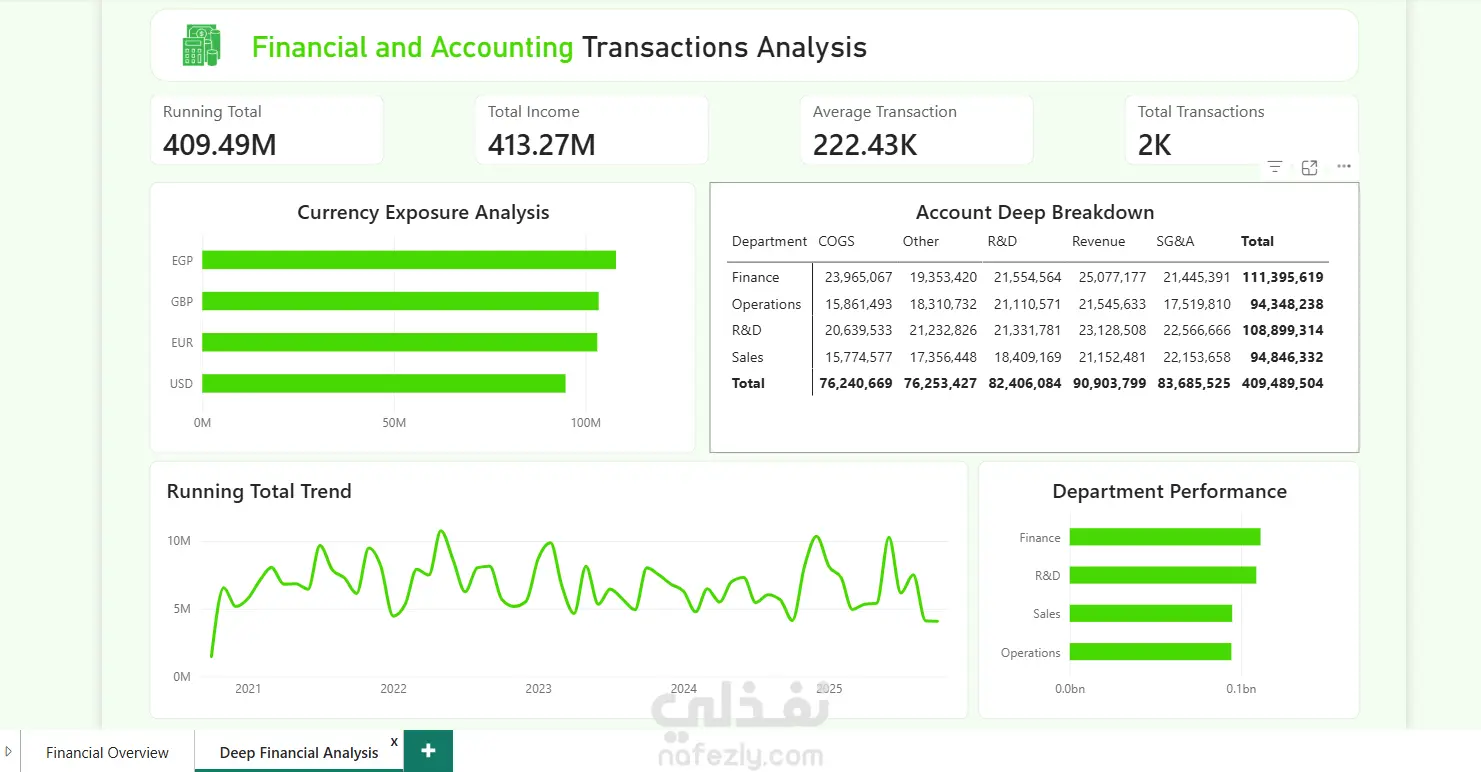This screenshot has height=772, width=1481.
Task: Click cell value 18,310,732
Action: click(943, 304)
